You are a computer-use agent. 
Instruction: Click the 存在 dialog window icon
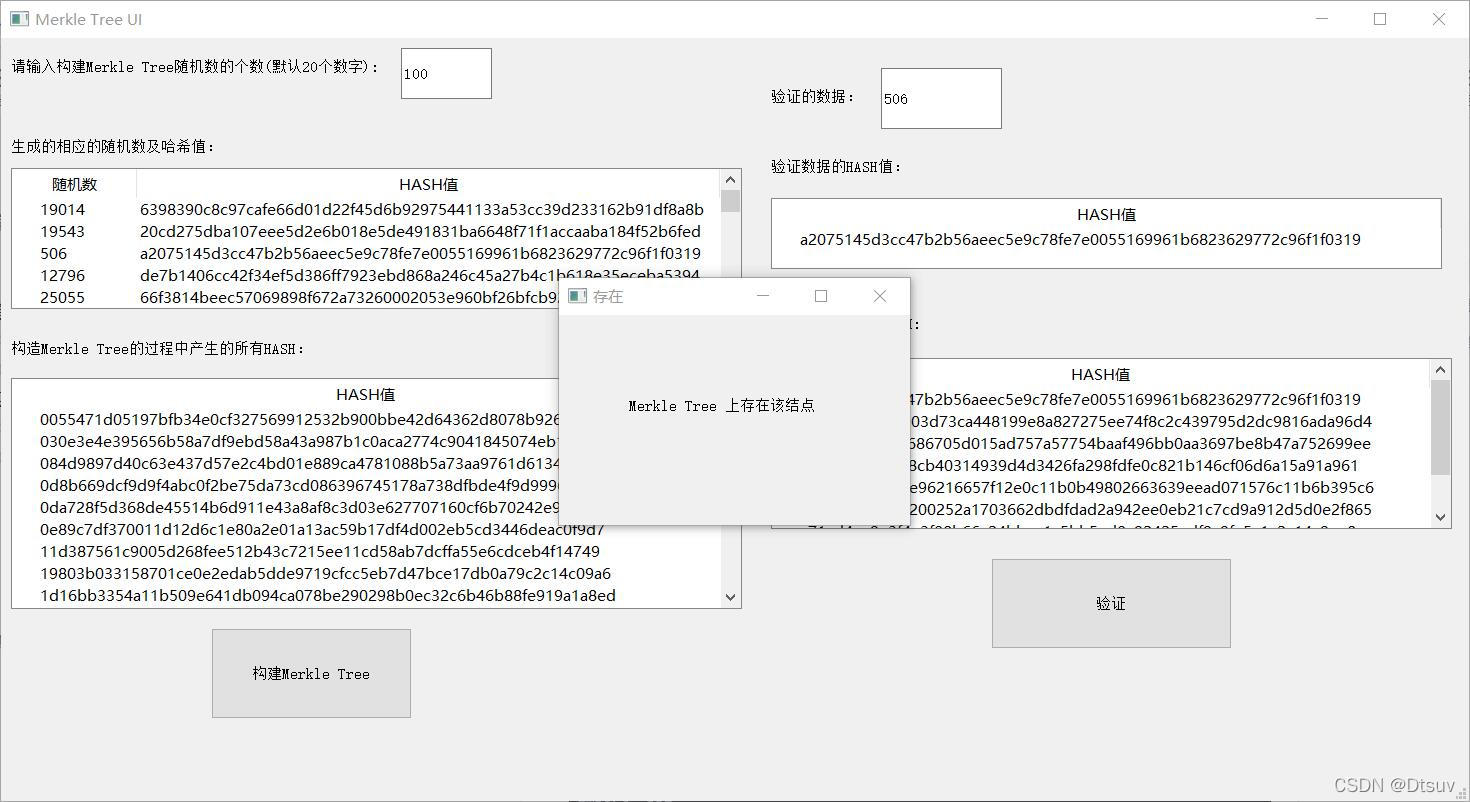click(x=577, y=296)
